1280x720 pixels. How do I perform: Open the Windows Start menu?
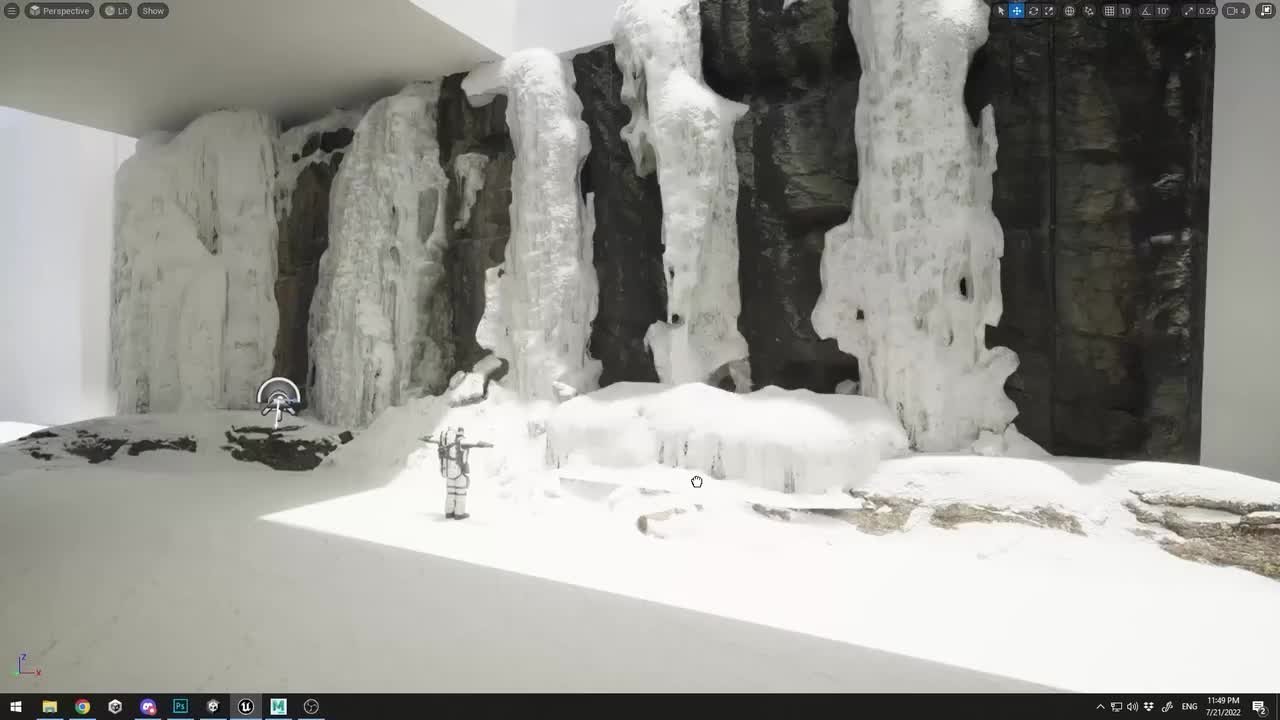click(x=15, y=706)
